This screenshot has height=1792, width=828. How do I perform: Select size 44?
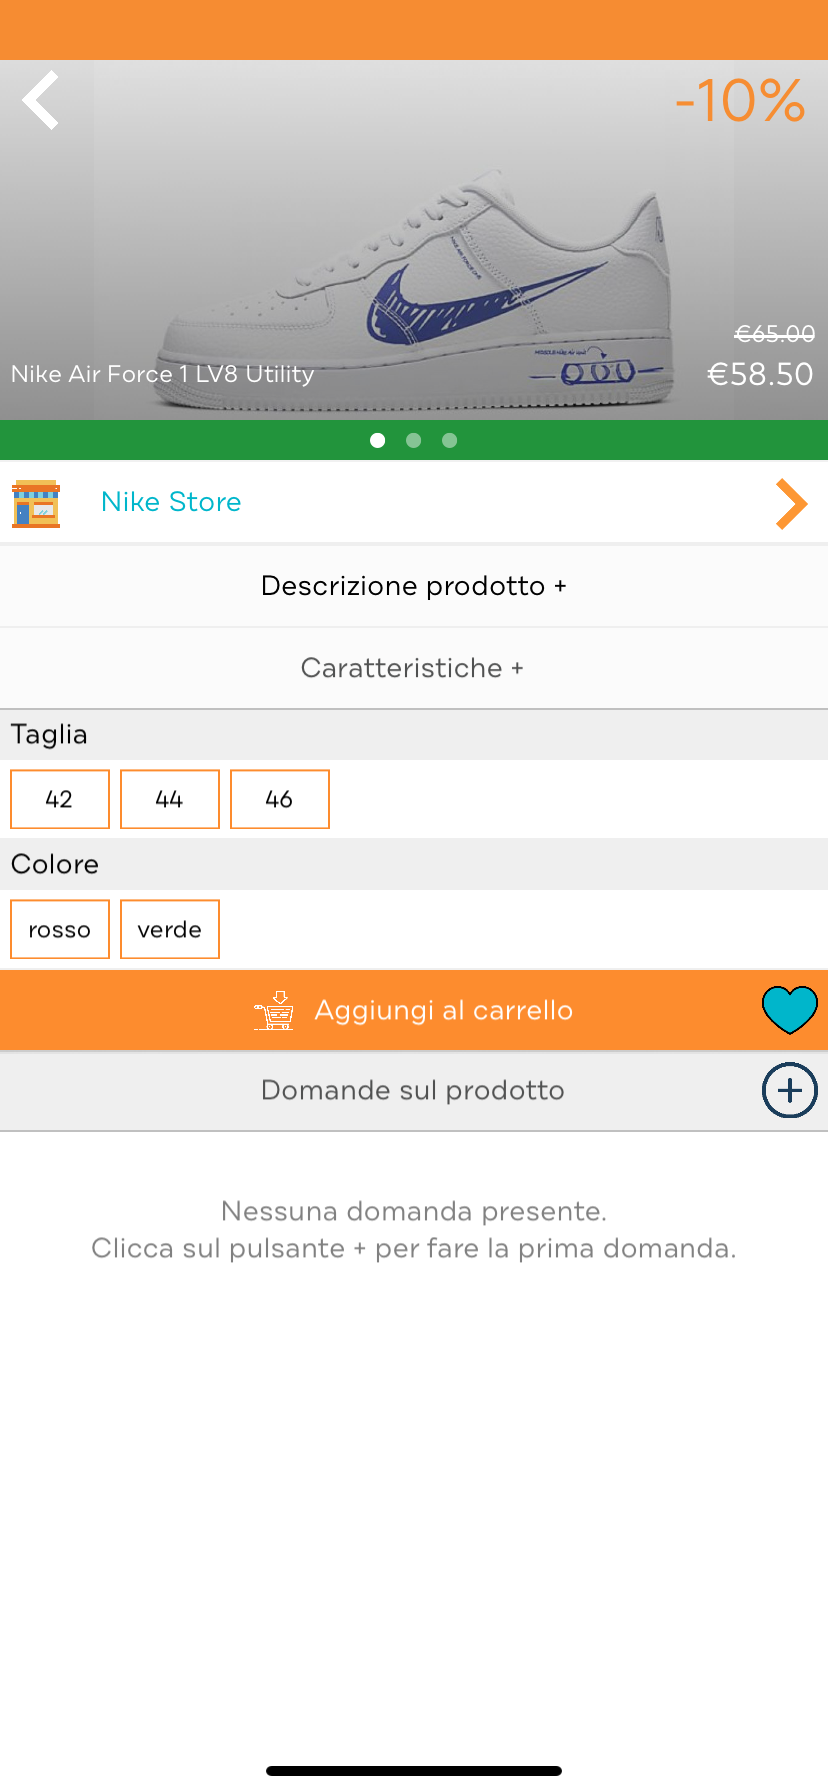click(x=170, y=799)
